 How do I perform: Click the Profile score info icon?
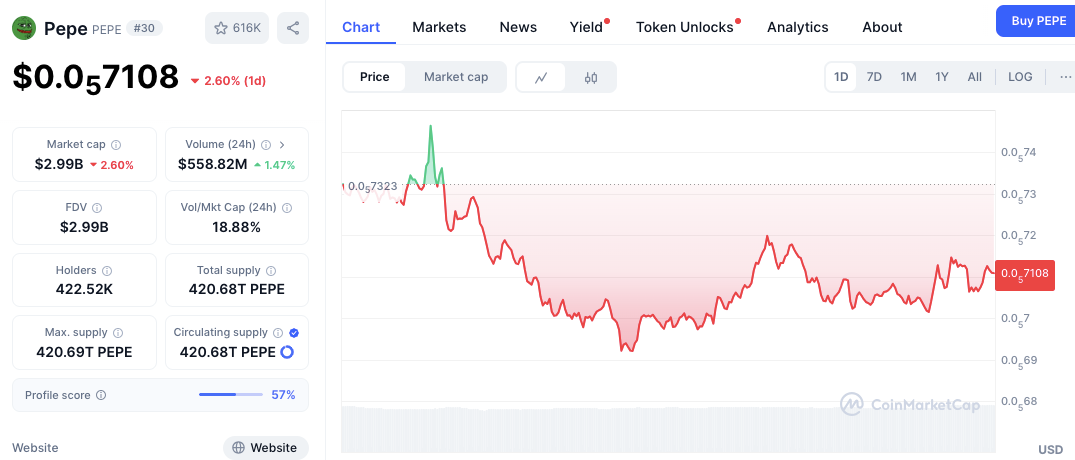tap(101, 395)
